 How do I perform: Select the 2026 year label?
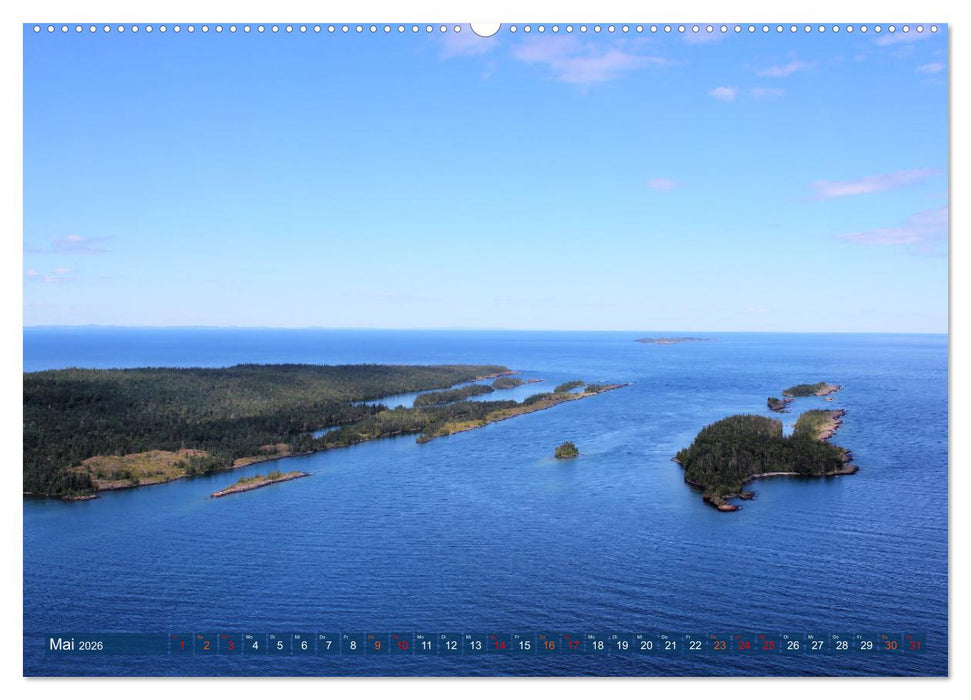coord(90,644)
